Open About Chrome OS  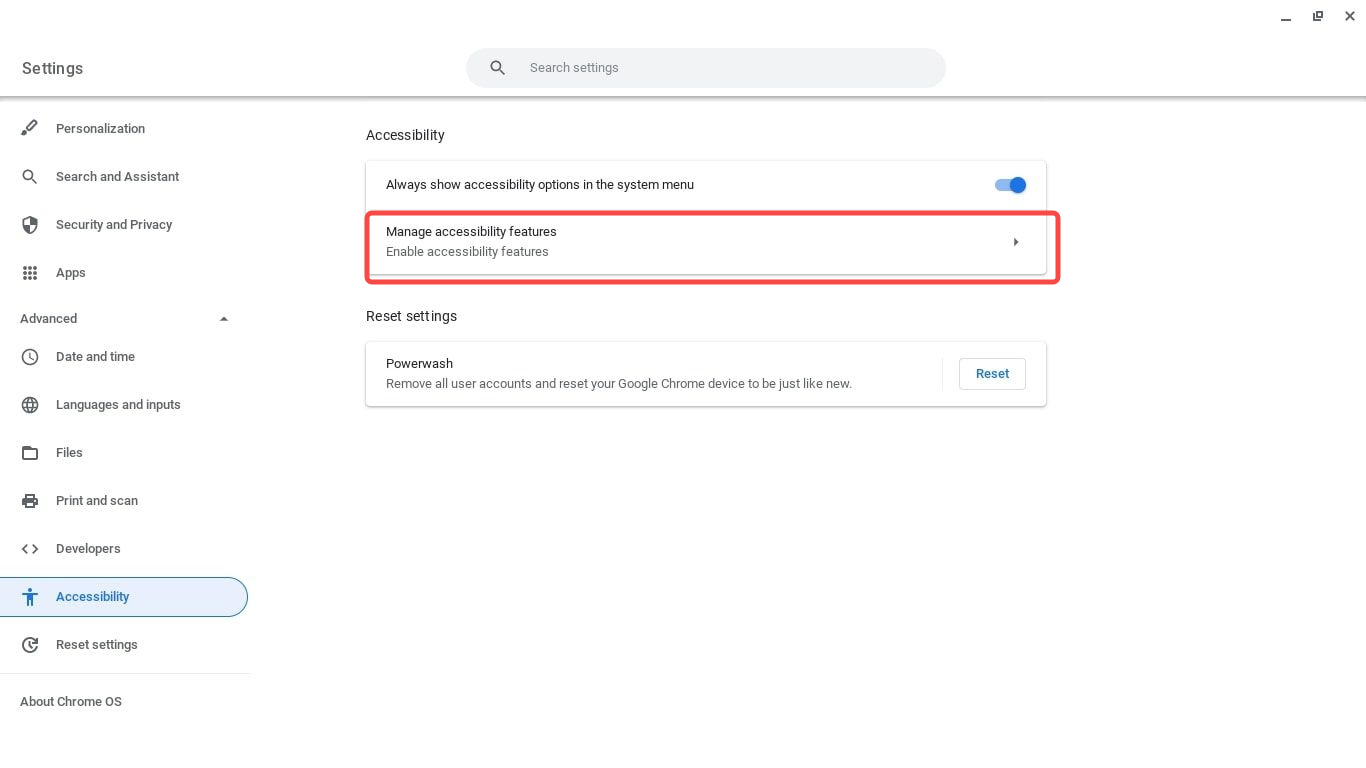(x=70, y=701)
